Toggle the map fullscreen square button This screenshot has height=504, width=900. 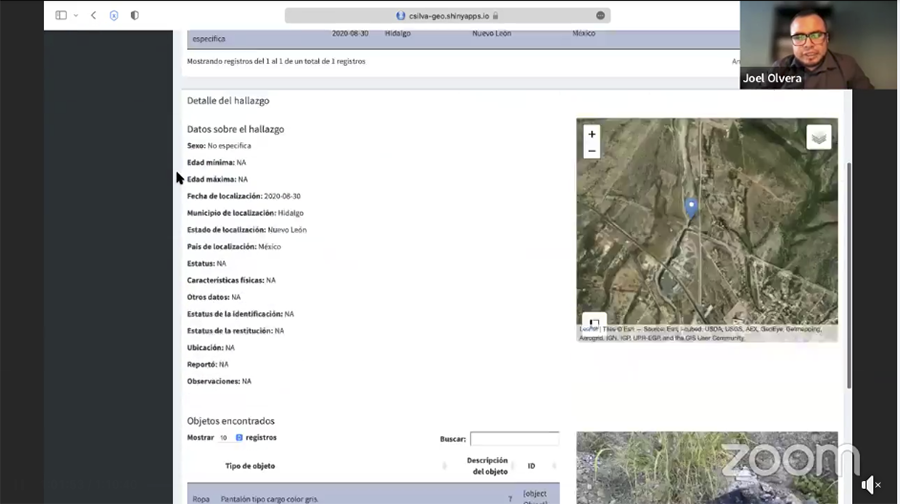[594, 321]
